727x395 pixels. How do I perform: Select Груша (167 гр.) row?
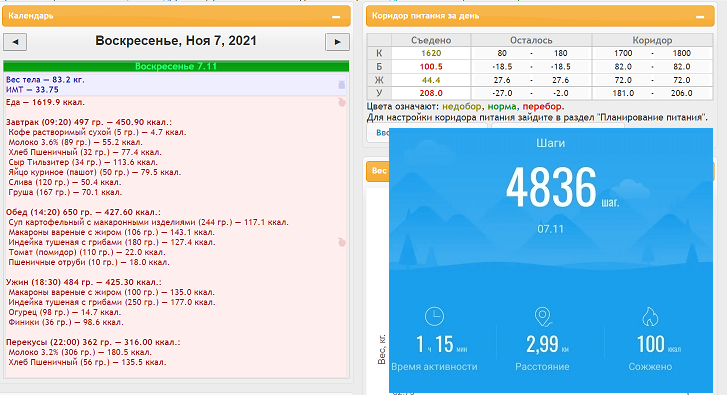(x=65, y=192)
